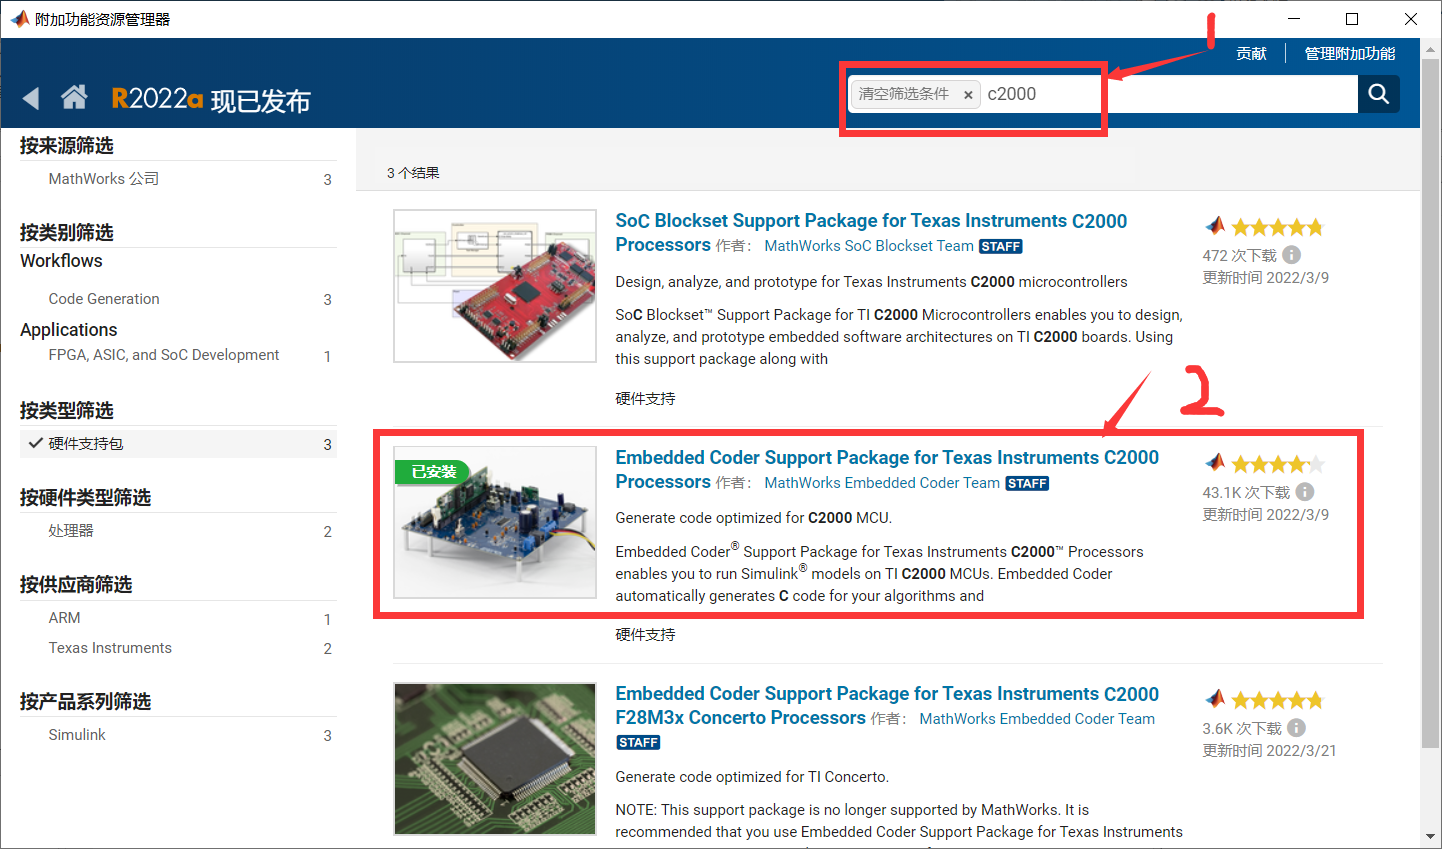Click info icon beside 472 次下载
Image resolution: width=1442 pixels, height=849 pixels.
(1292, 255)
